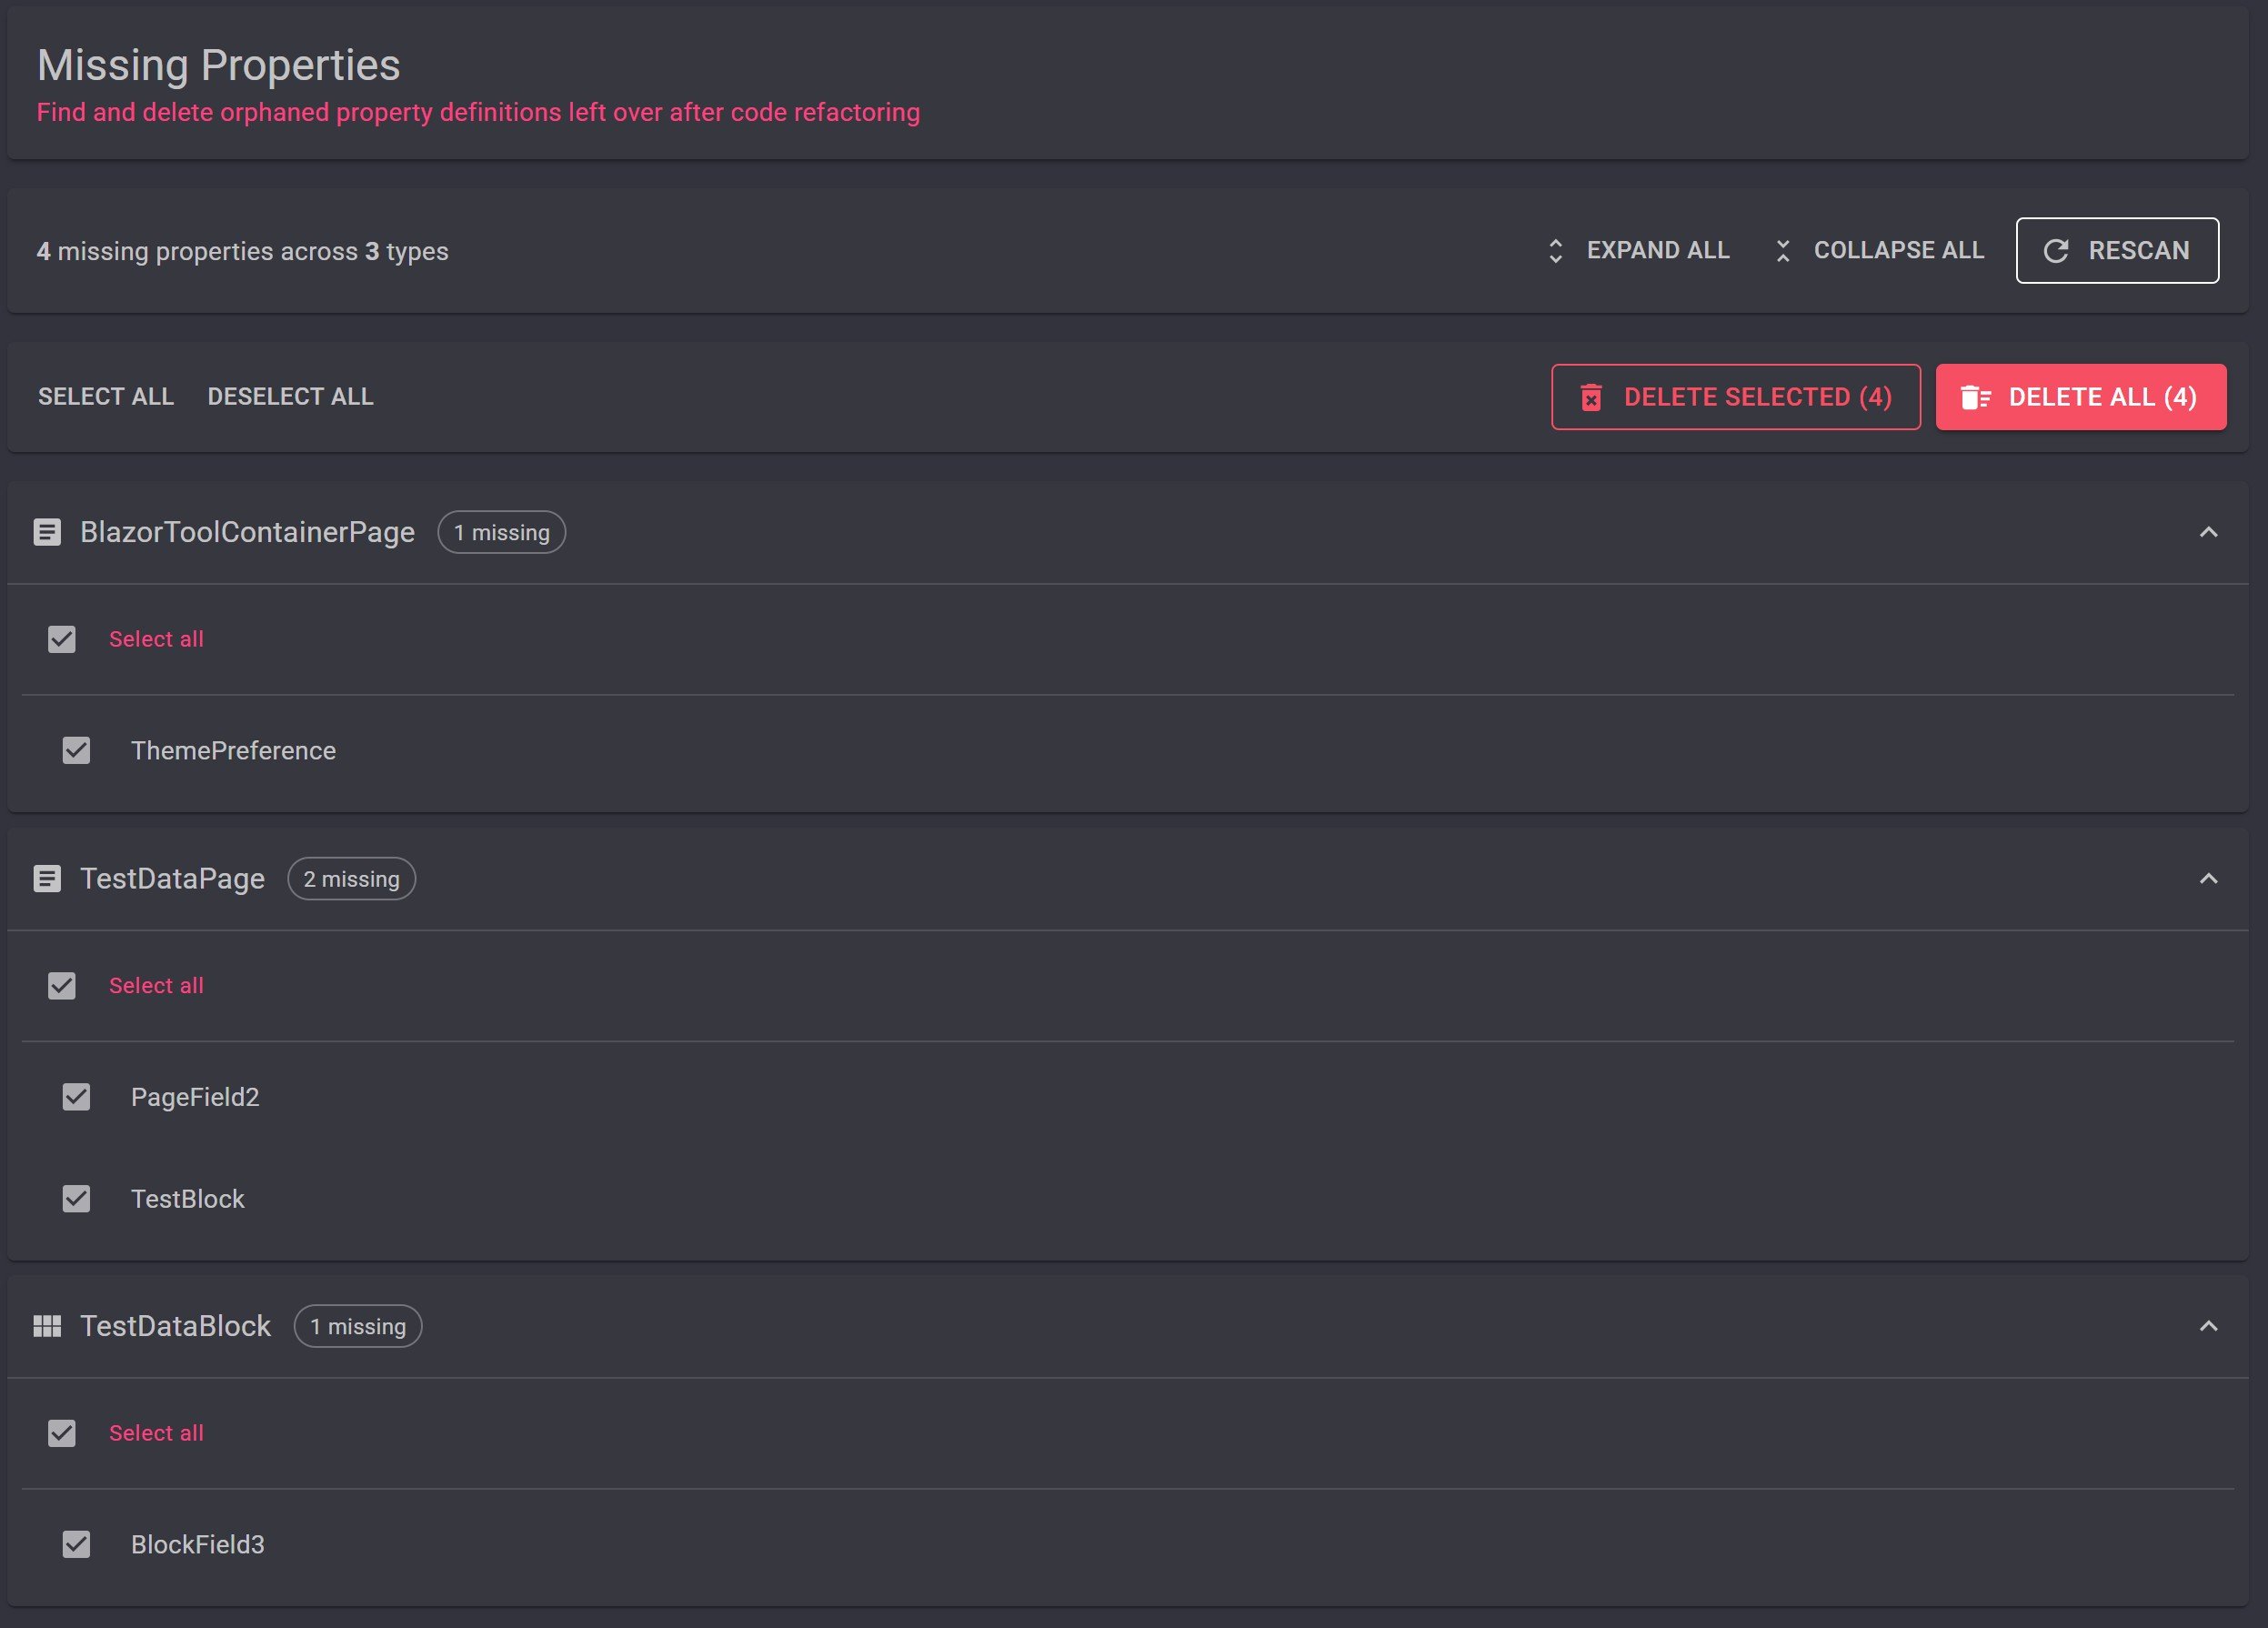Collapse the TestDataPage section chevron
Viewport: 2268px width, 1628px height.
(2208, 879)
